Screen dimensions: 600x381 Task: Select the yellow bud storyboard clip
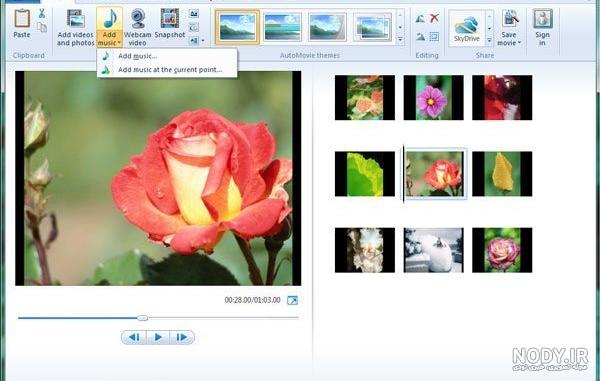(x=502, y=174)
